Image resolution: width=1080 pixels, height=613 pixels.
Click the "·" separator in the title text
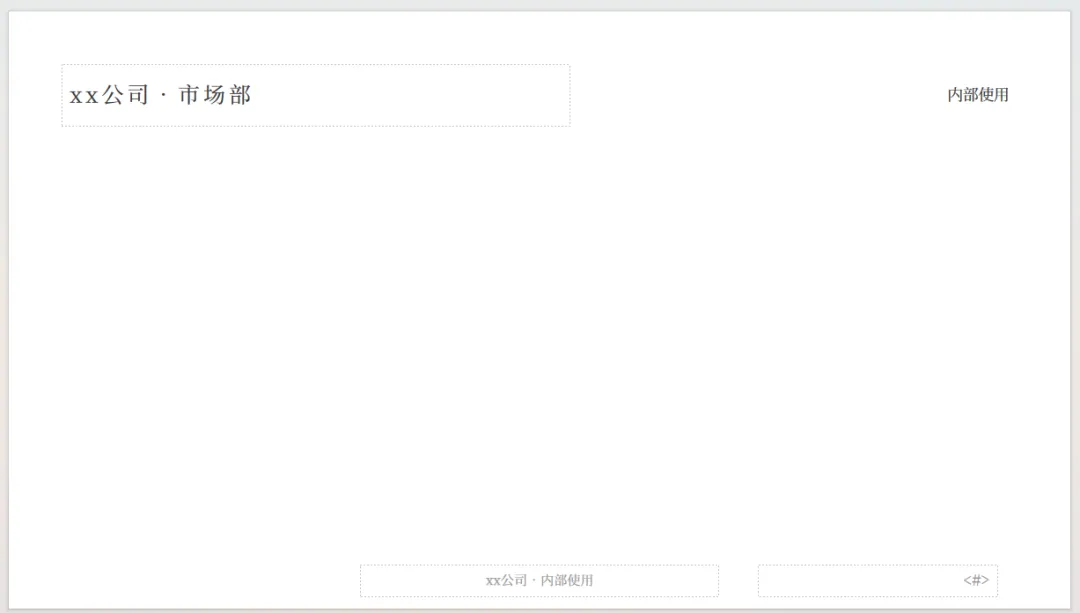tap(164, 96)
